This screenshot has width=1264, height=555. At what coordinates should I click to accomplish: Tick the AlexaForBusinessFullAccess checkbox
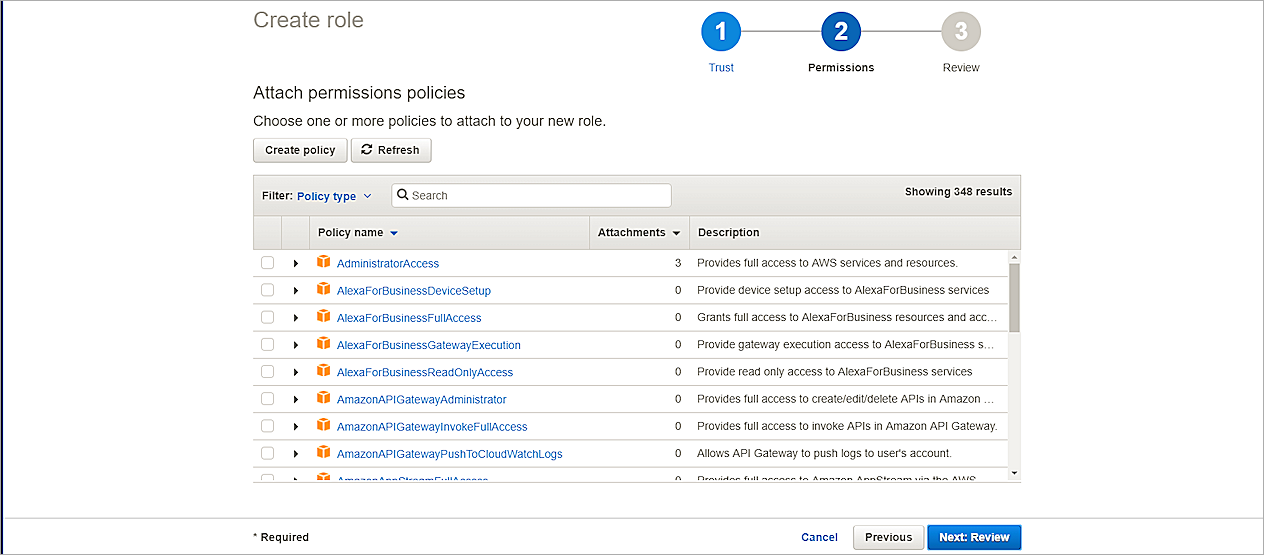click(267, 317)
